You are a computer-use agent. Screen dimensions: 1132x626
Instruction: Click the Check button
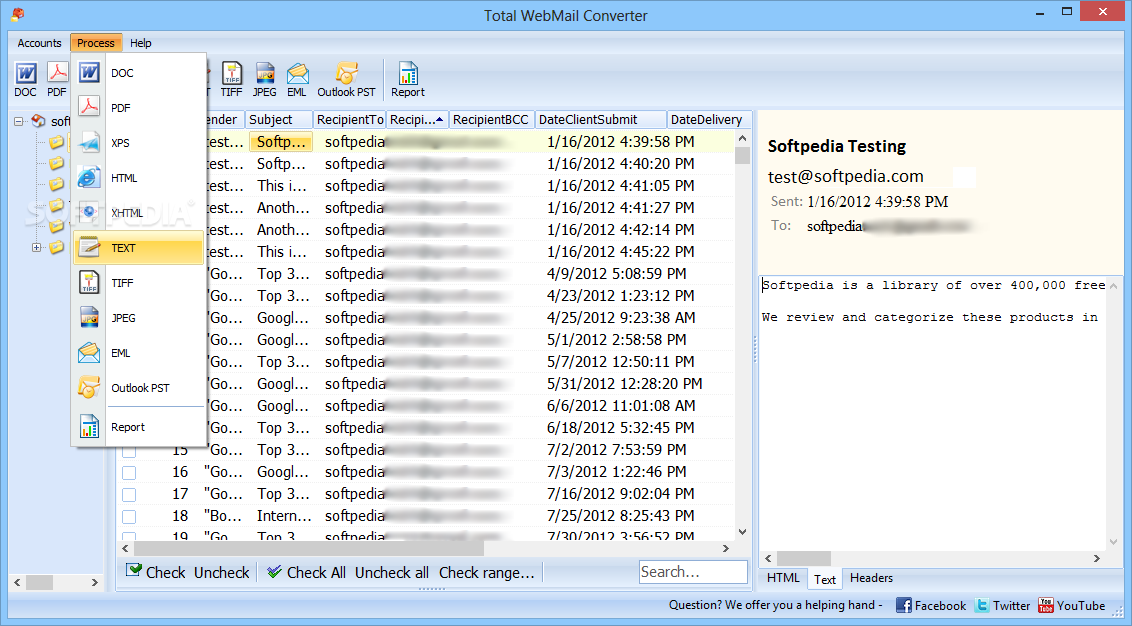(x=157, y=573)
